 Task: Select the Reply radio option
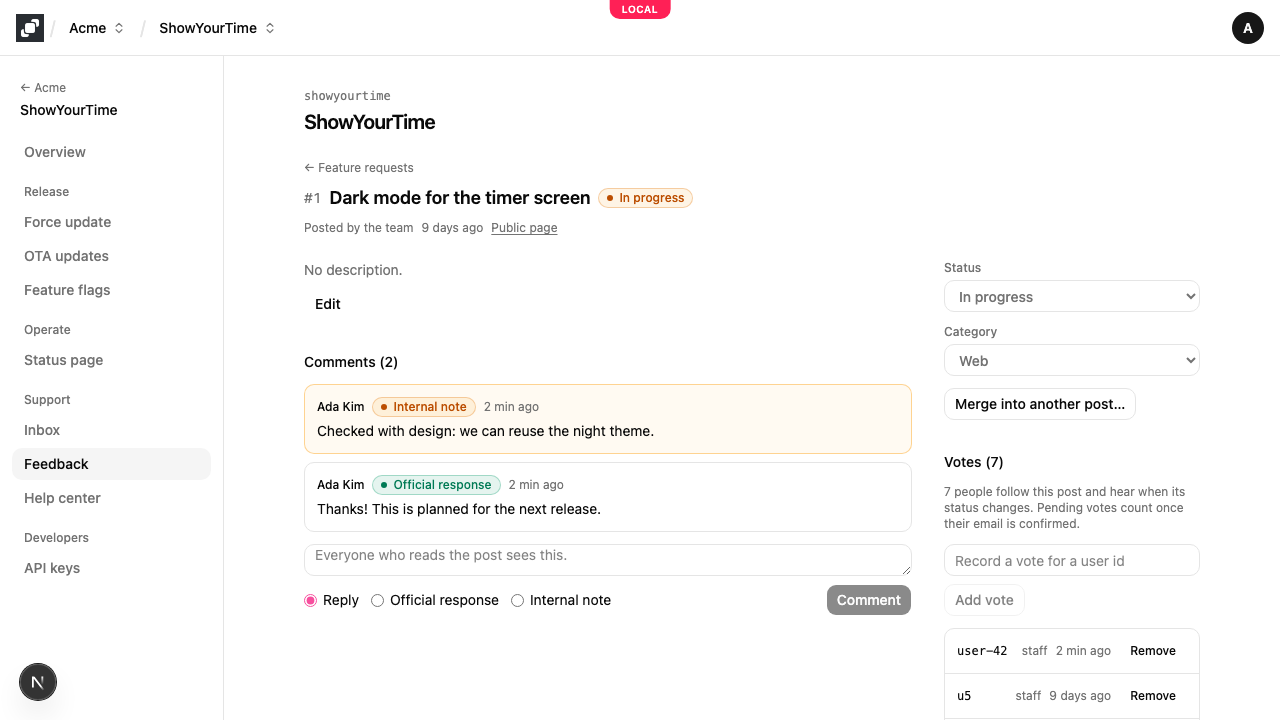click(x=311, y=601)
